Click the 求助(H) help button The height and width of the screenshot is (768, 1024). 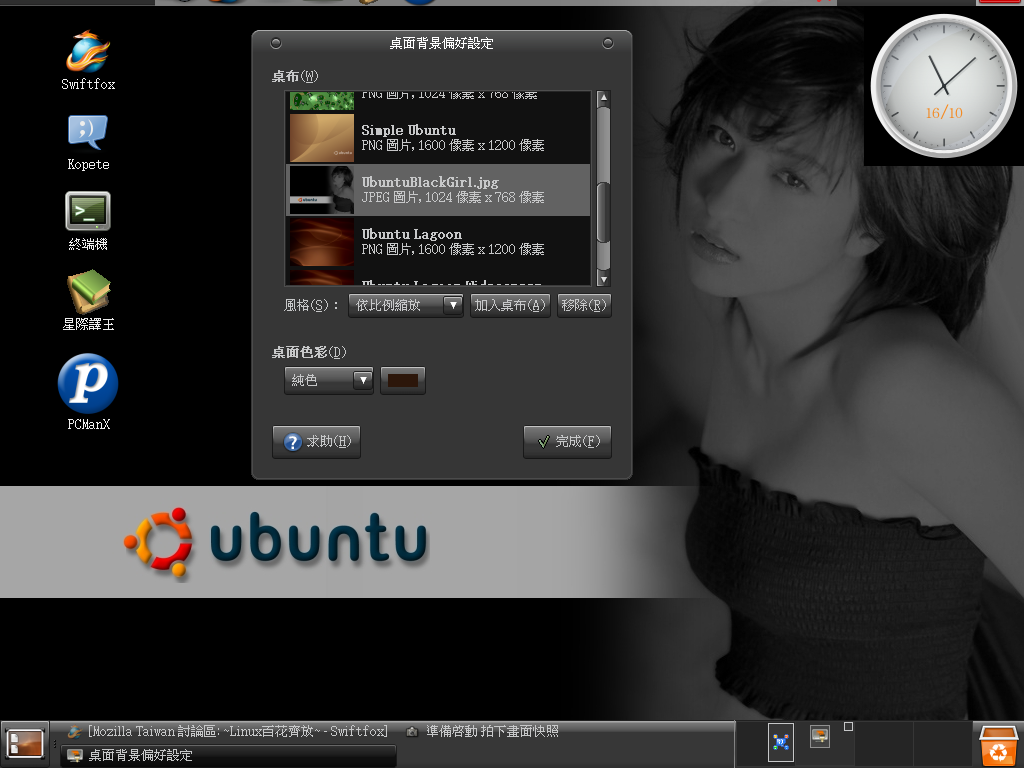coord(316,442)
